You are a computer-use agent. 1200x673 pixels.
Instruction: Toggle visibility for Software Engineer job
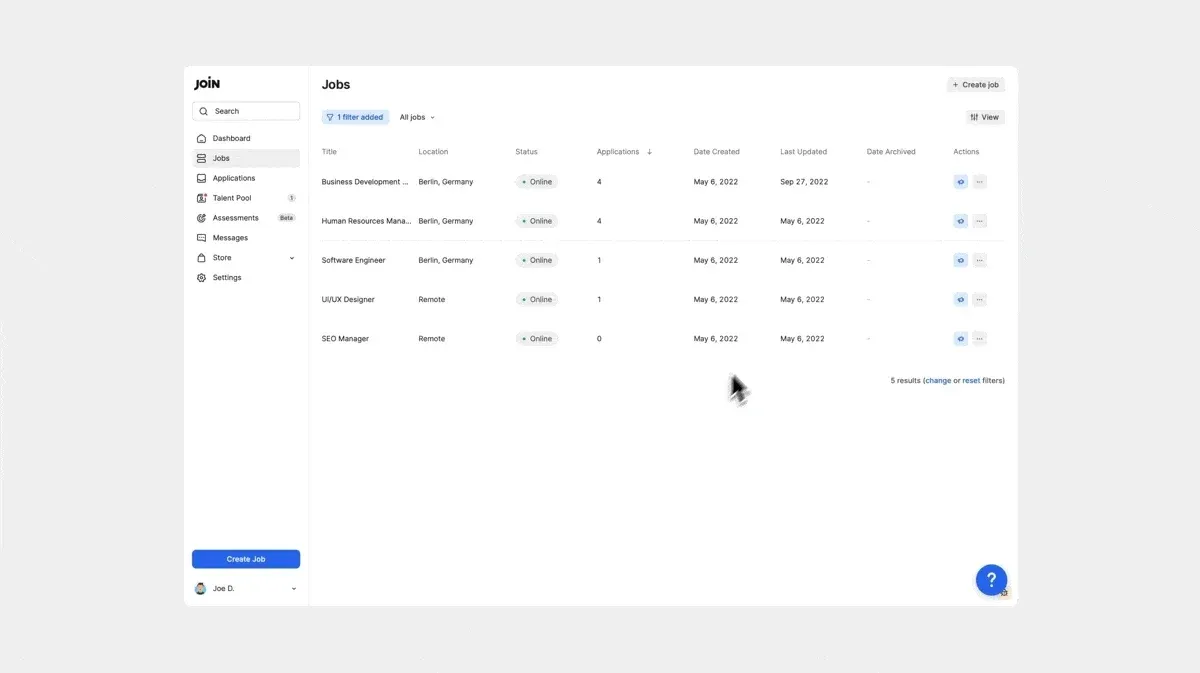(960, 260)
